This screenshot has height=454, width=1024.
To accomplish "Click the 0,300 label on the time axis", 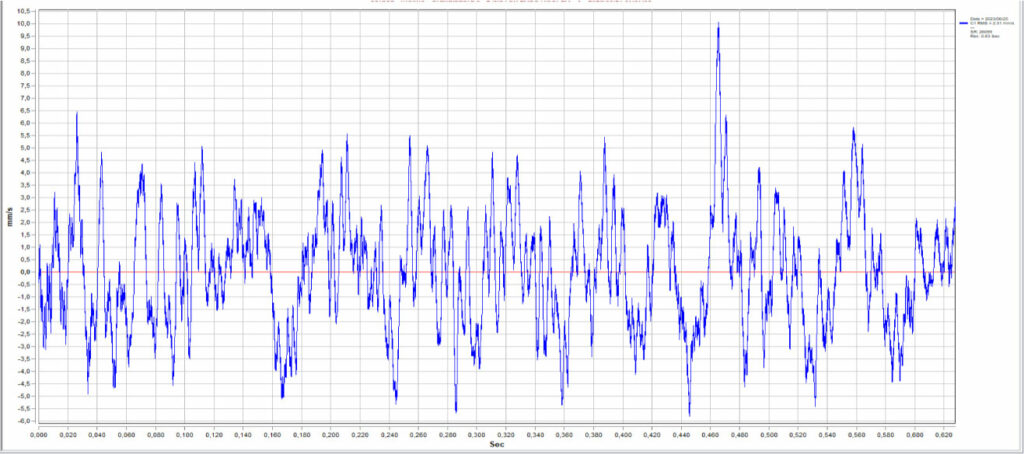I will 477,434.
